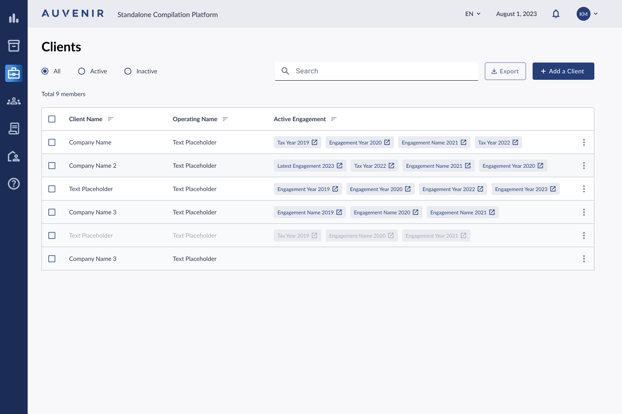Screen dimensions: 622x414
Task: Click the archive box sidebar icon
Action: (x=13, y=46)
